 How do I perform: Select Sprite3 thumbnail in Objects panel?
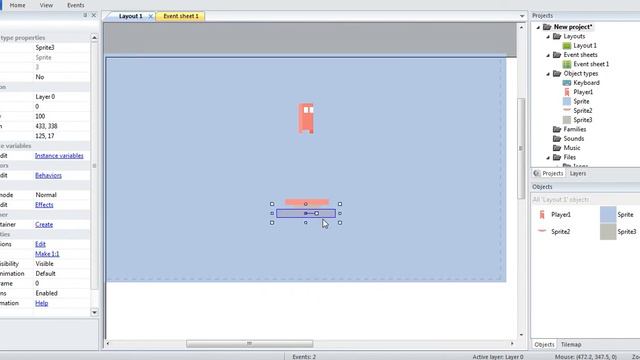coord(608,232)
